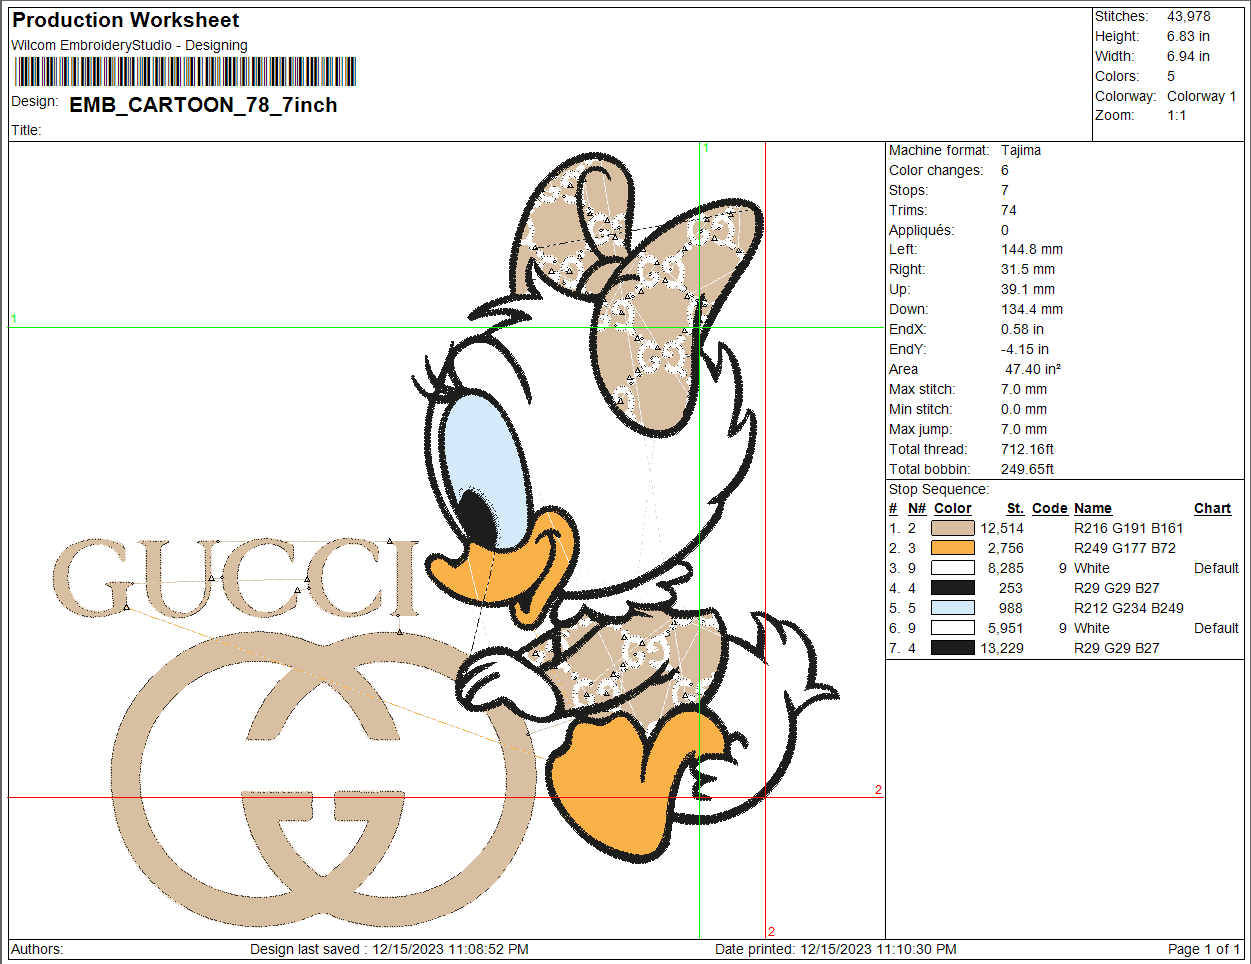Click the light blue swatch in row 5

coord(952,608)
